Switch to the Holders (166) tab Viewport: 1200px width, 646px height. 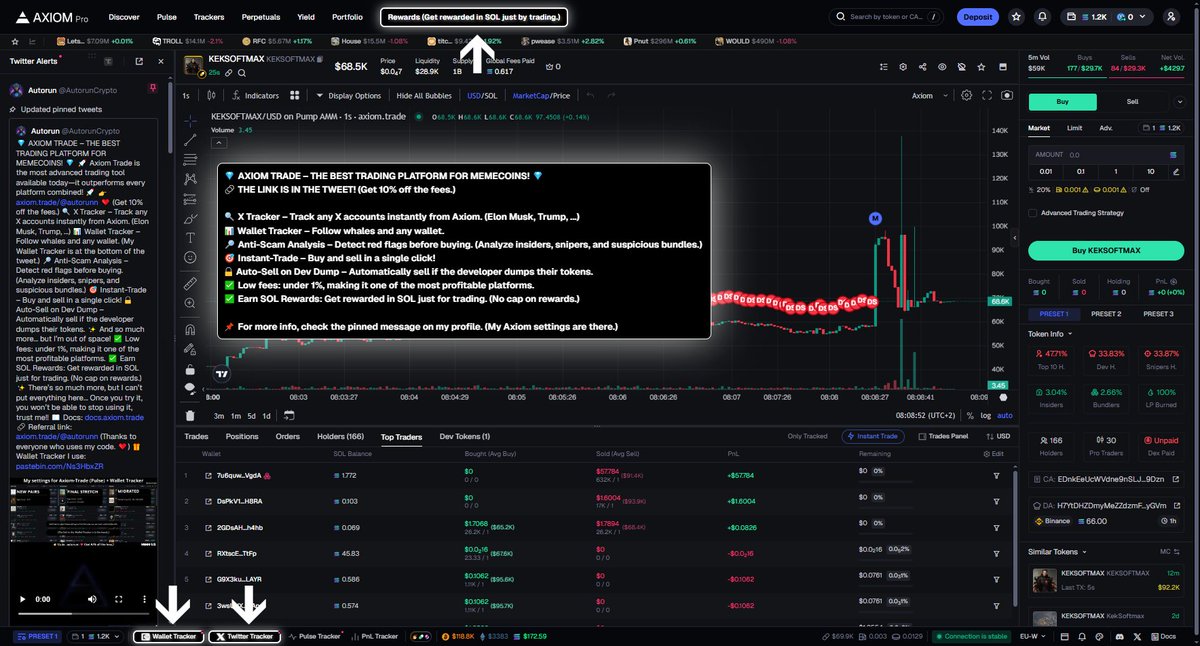point(341,437)
